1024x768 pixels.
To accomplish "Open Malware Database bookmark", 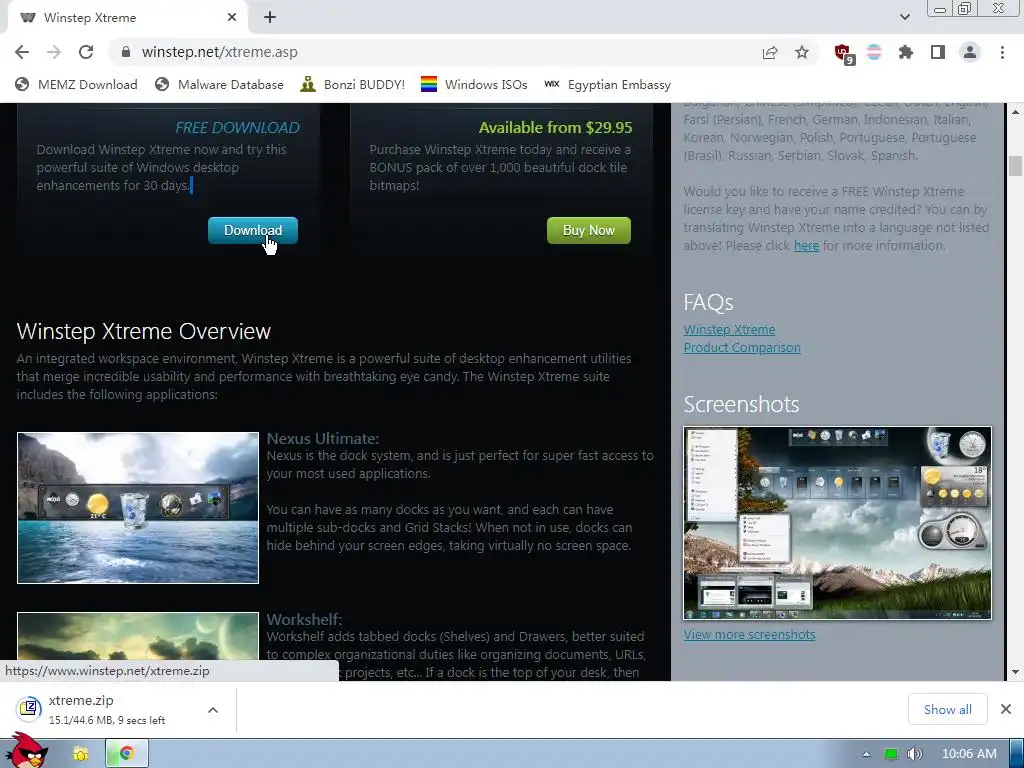I will click(x=219, y=84).
